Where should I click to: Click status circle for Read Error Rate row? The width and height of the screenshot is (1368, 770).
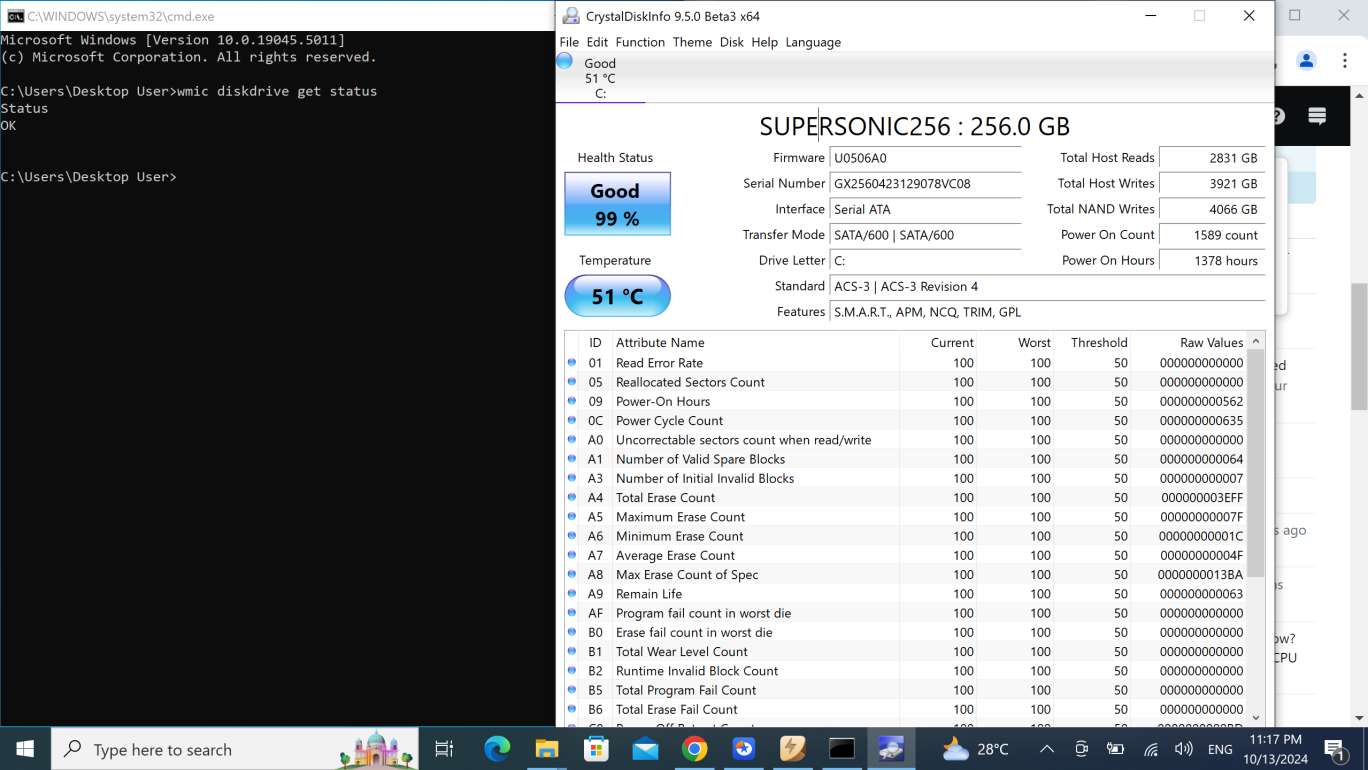click(x=572, y=363)
